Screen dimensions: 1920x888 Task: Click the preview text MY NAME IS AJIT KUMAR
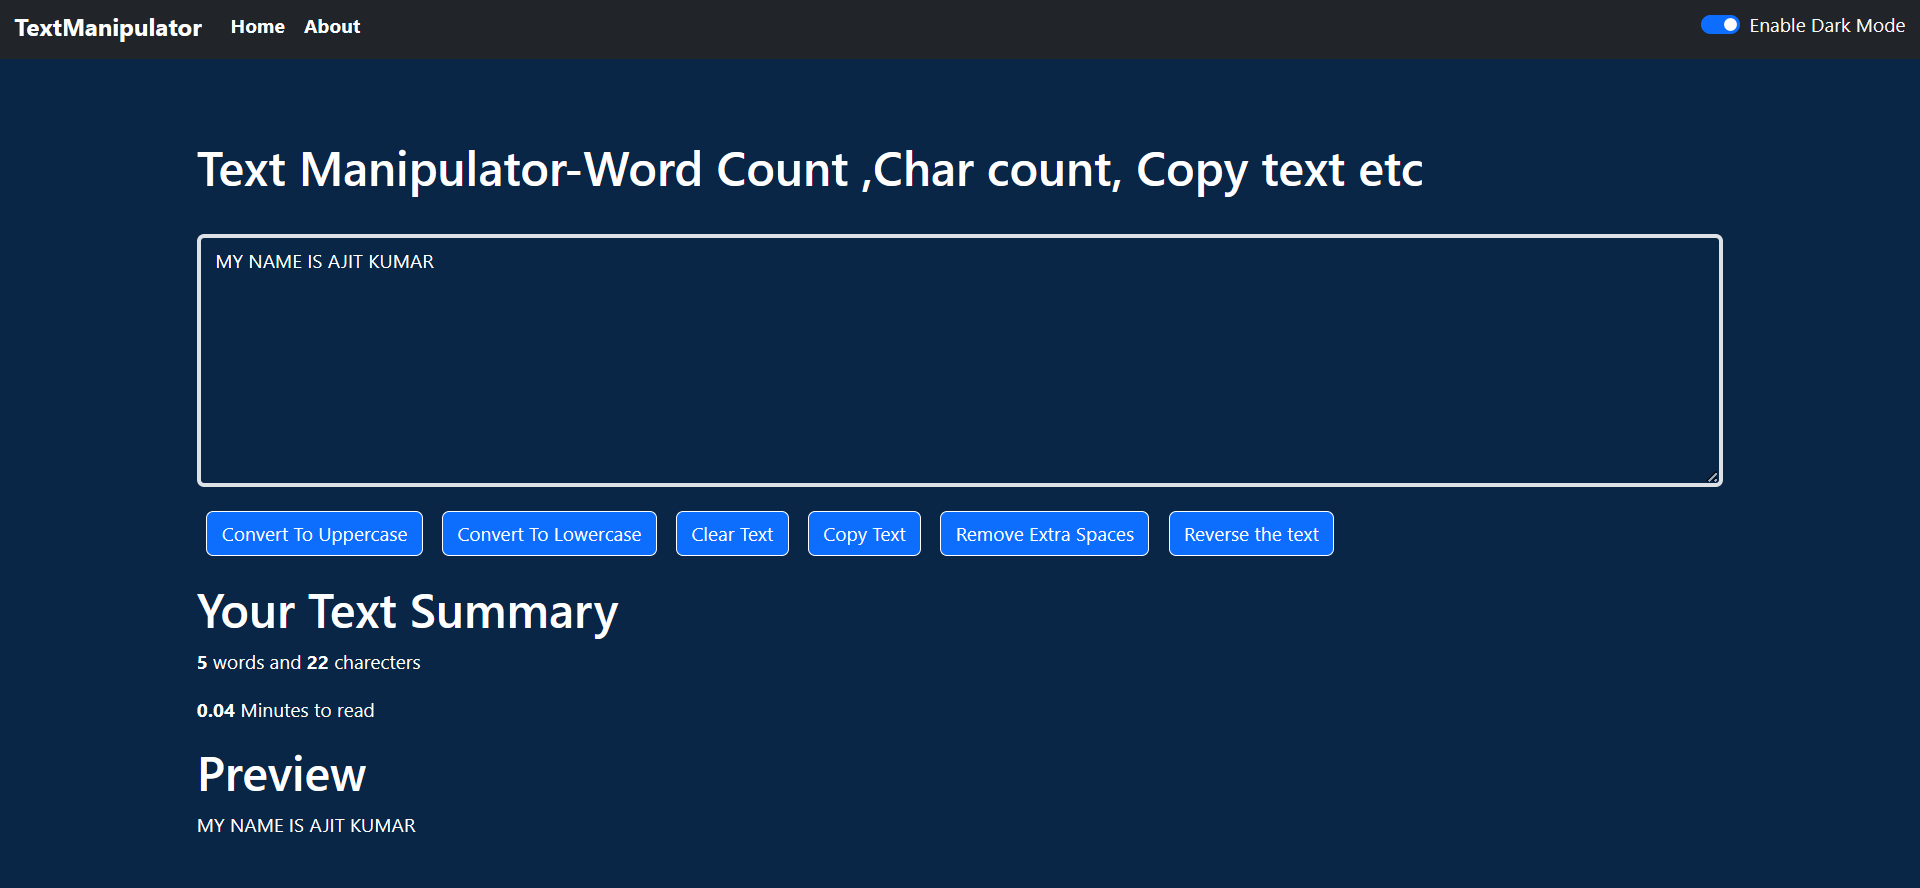click(306, 826)
